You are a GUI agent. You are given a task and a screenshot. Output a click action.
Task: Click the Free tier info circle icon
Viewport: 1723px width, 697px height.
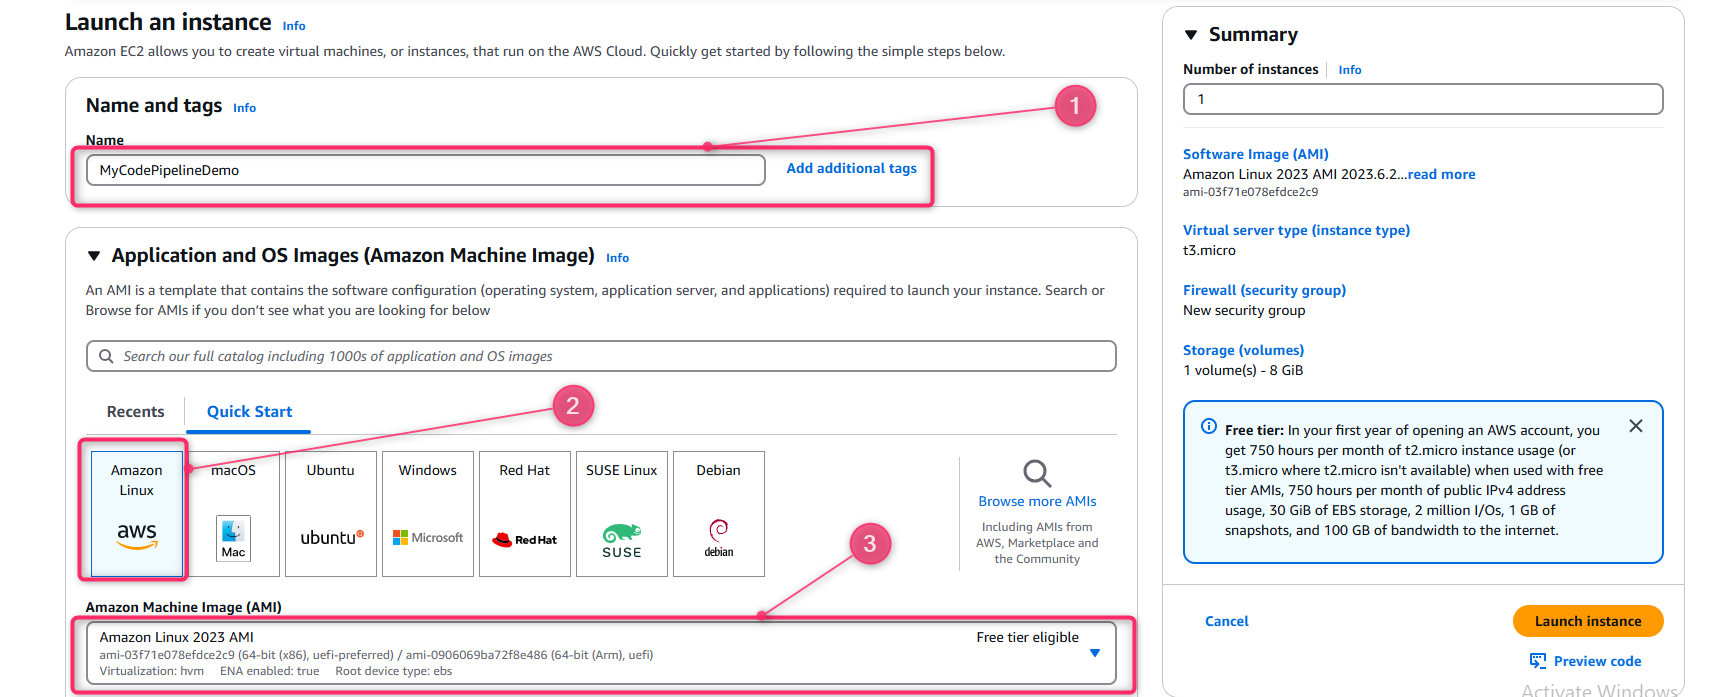(x=1209, y=427)
